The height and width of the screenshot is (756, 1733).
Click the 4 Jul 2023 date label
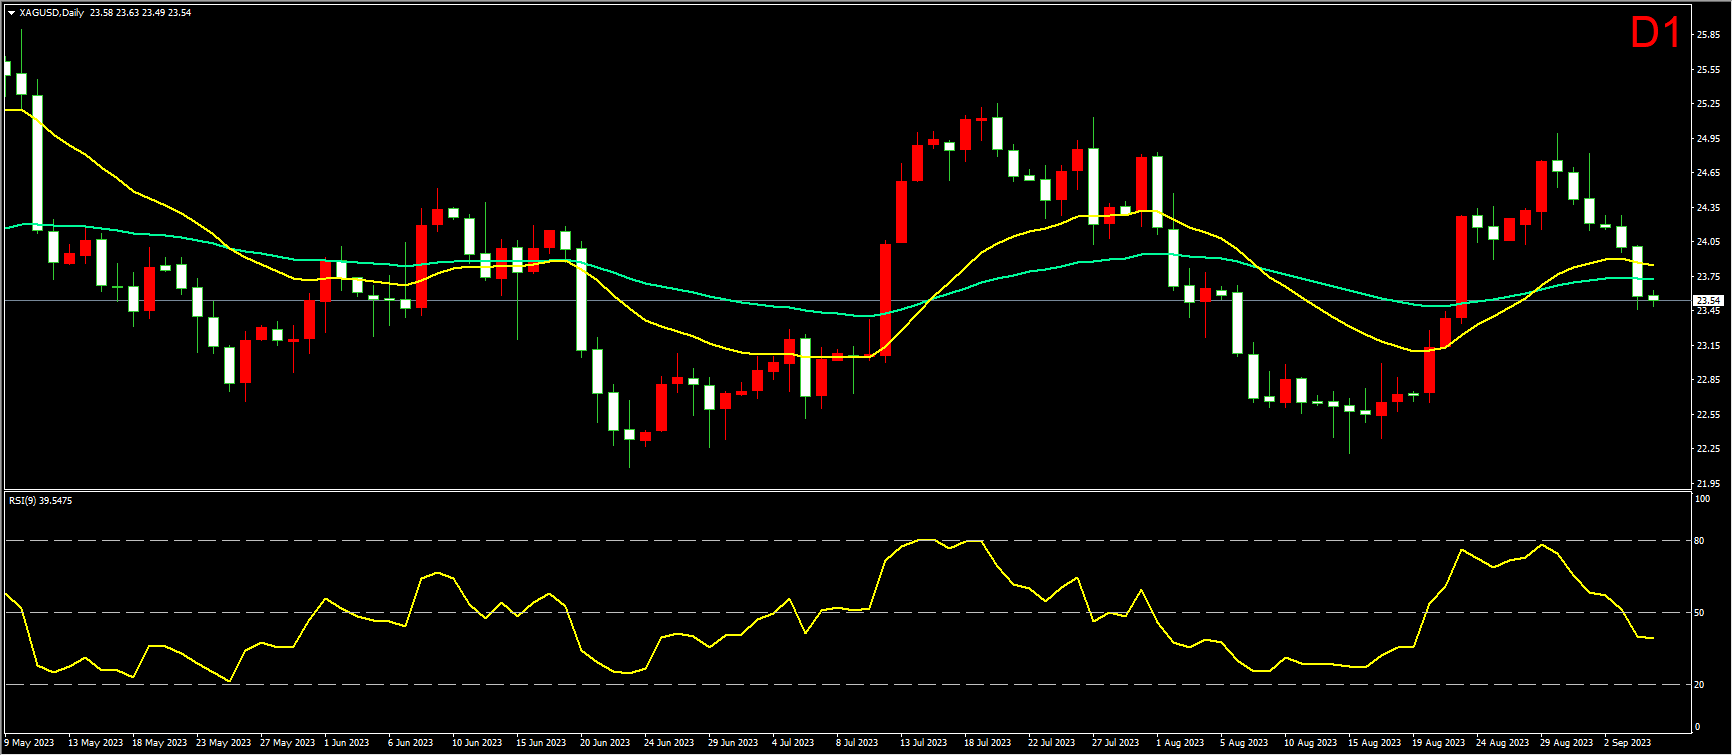coord(793,743)
